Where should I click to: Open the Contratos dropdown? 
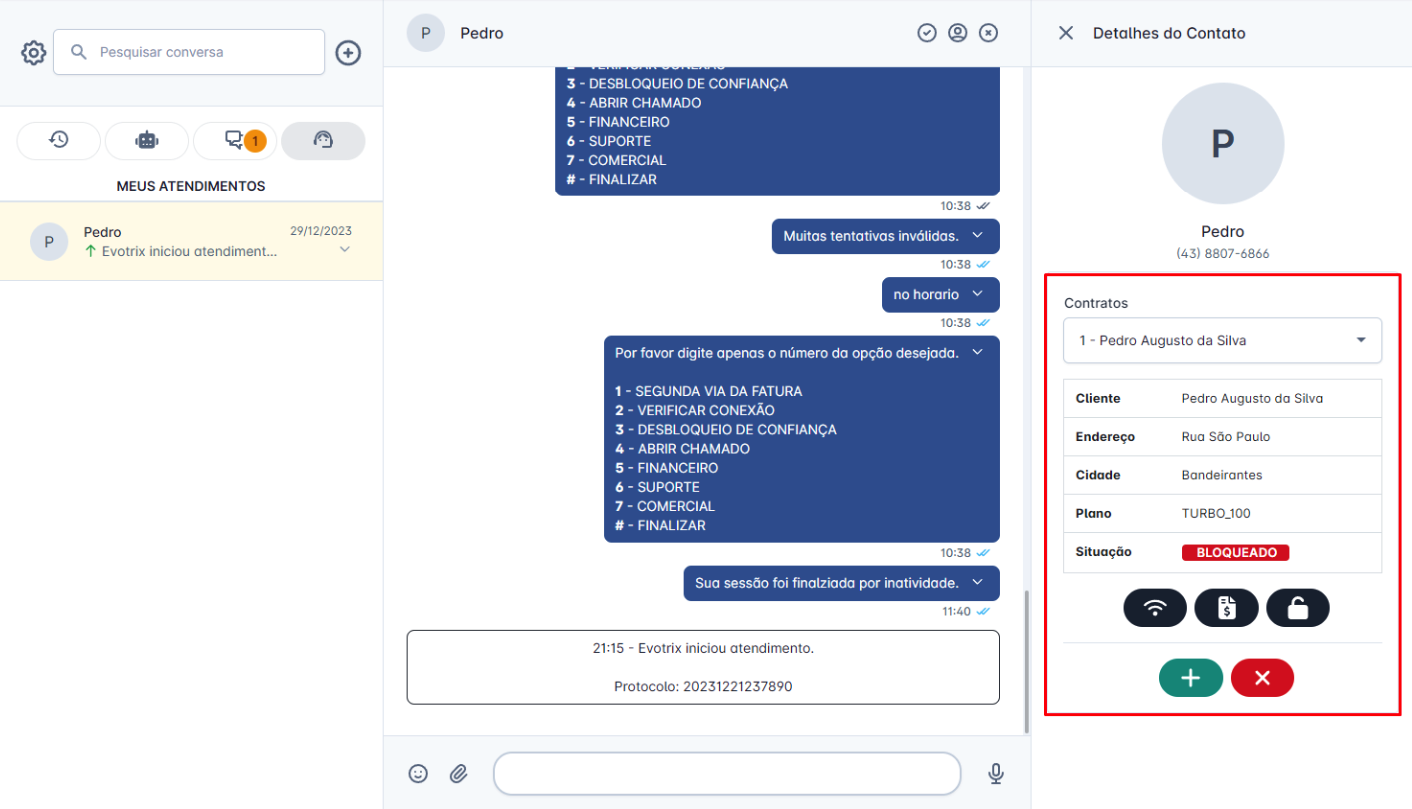pyautogui.click(x=1222, y=340)
